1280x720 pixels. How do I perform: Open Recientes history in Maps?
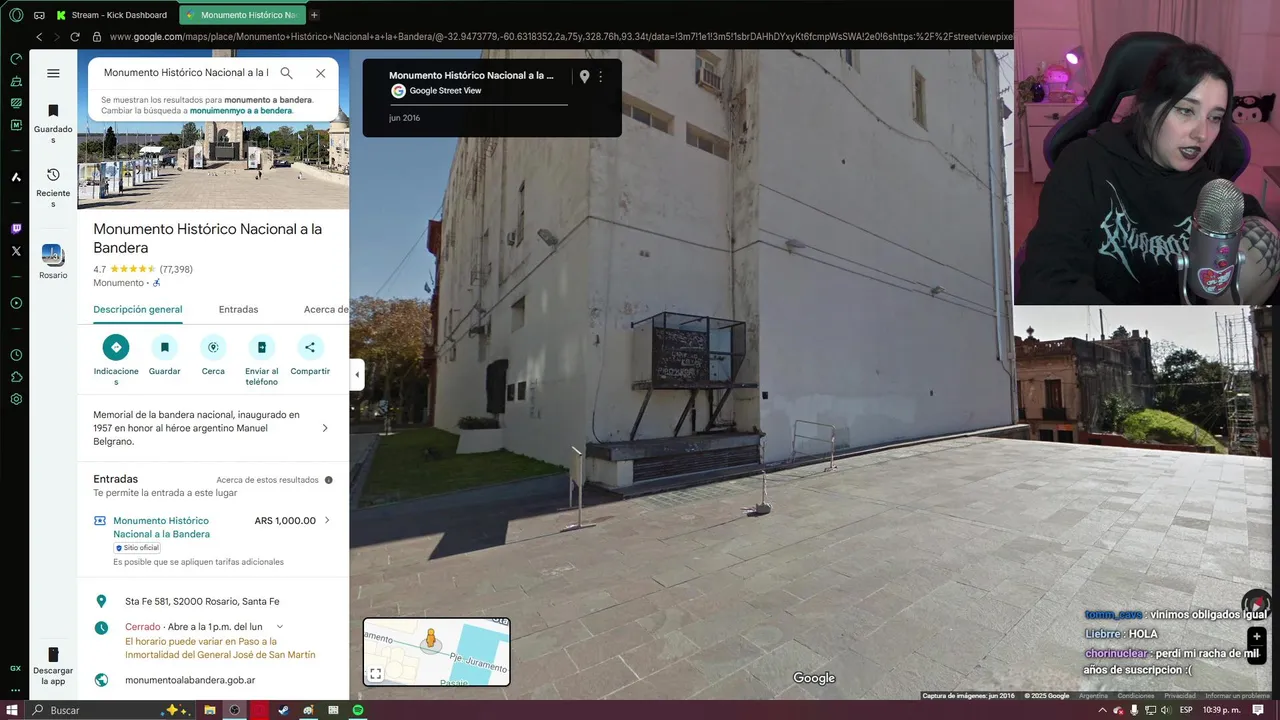(53, 187)
